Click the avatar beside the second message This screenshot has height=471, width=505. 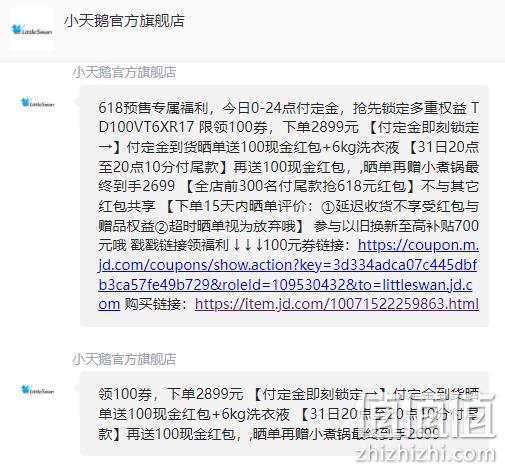(x=37, y=390)
